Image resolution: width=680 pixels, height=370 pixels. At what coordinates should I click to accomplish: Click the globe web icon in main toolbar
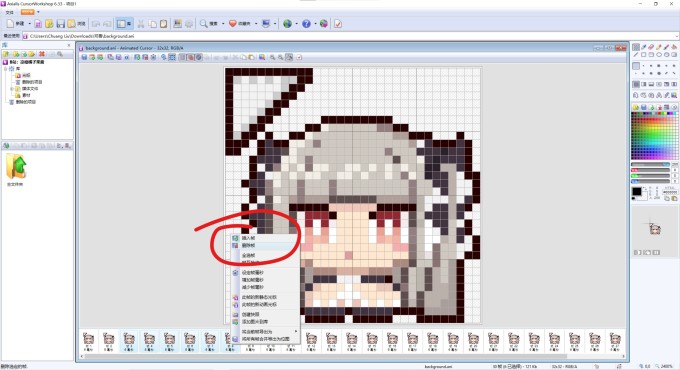tap(287, 24)
